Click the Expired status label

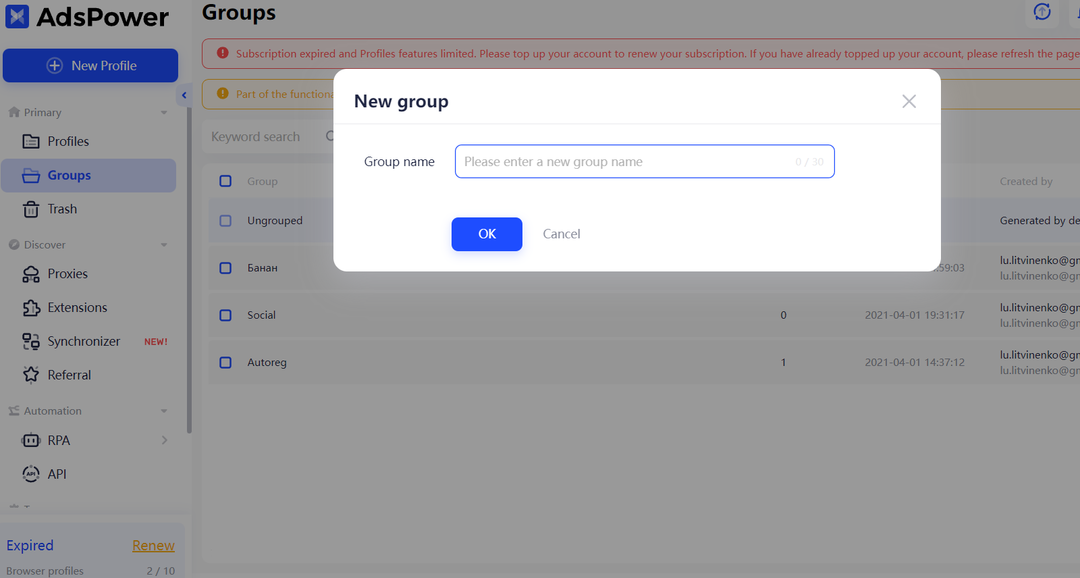[30, 546]
